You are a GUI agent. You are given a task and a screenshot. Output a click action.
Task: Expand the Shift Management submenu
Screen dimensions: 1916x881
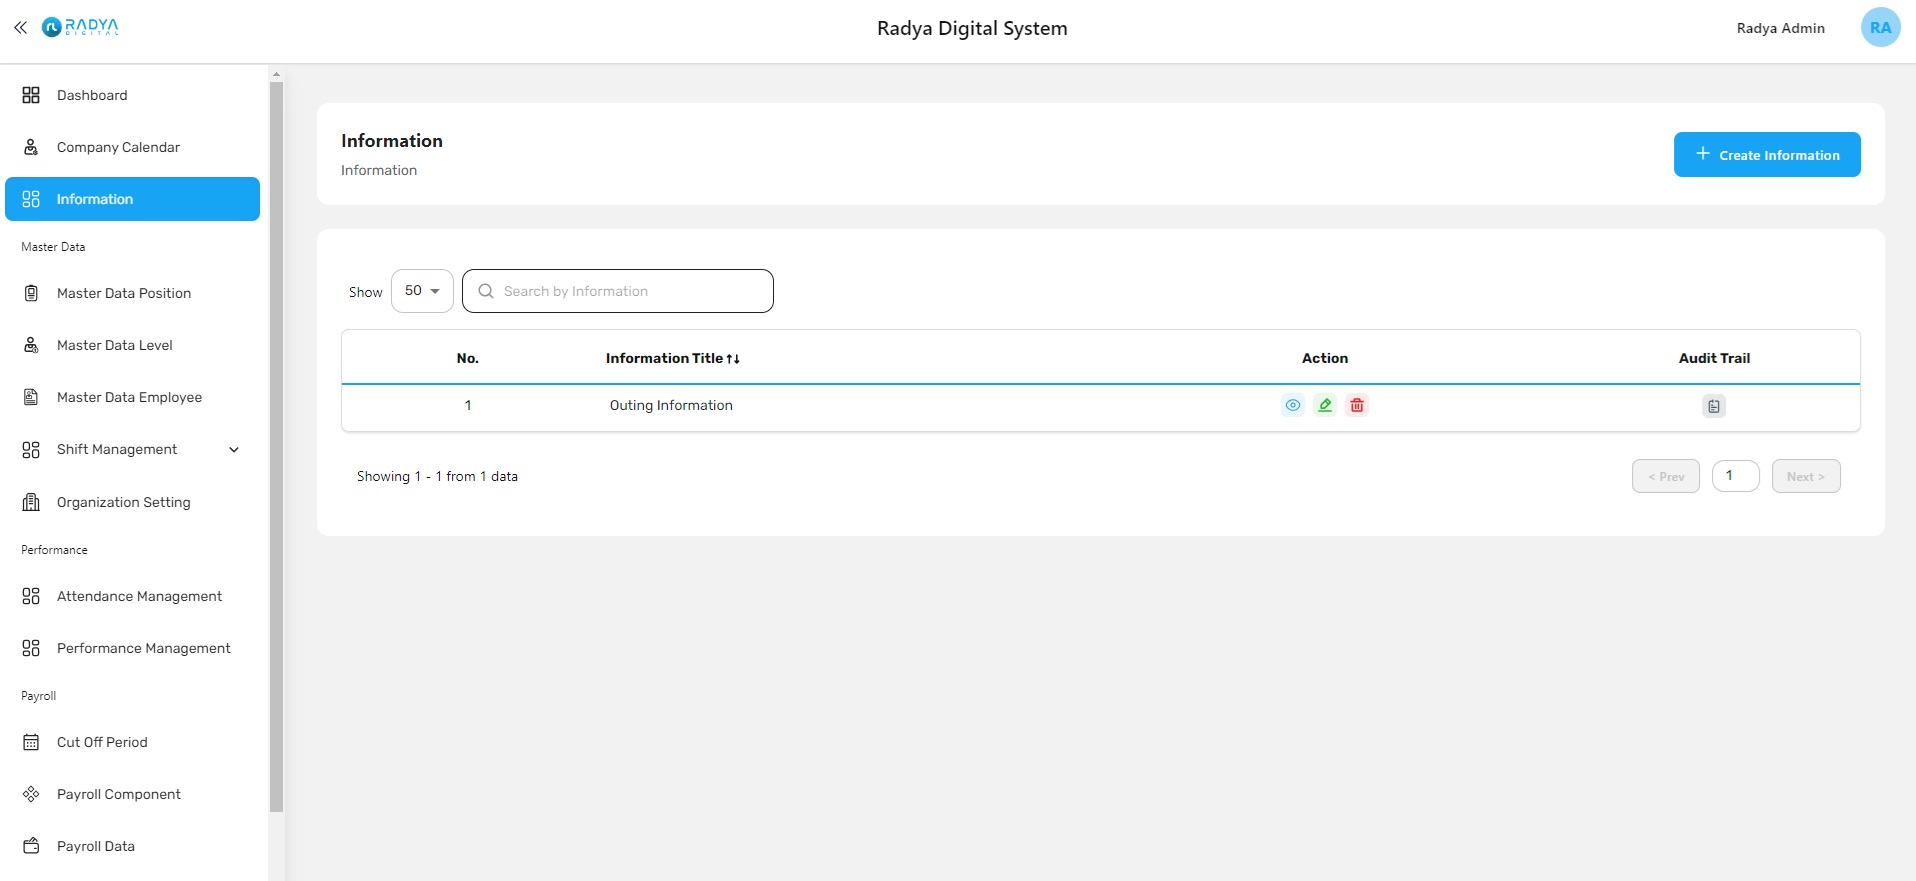(x=234, y=450)
